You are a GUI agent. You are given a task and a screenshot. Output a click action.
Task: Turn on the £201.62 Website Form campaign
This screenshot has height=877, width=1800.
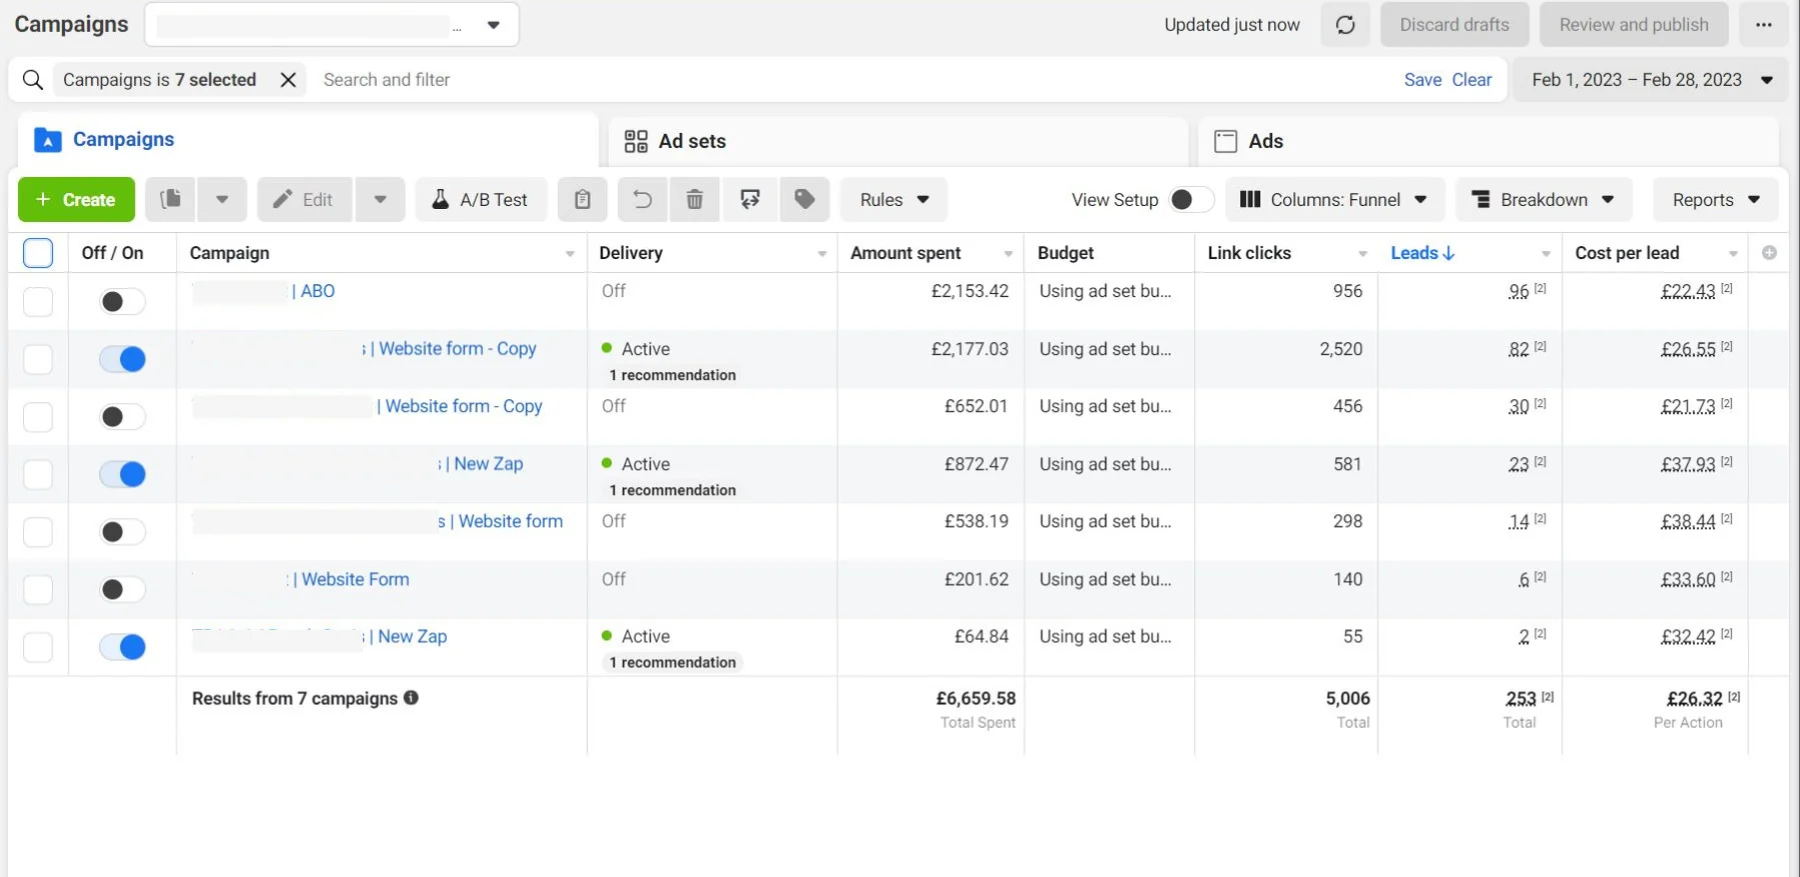[x=122, y=590]
